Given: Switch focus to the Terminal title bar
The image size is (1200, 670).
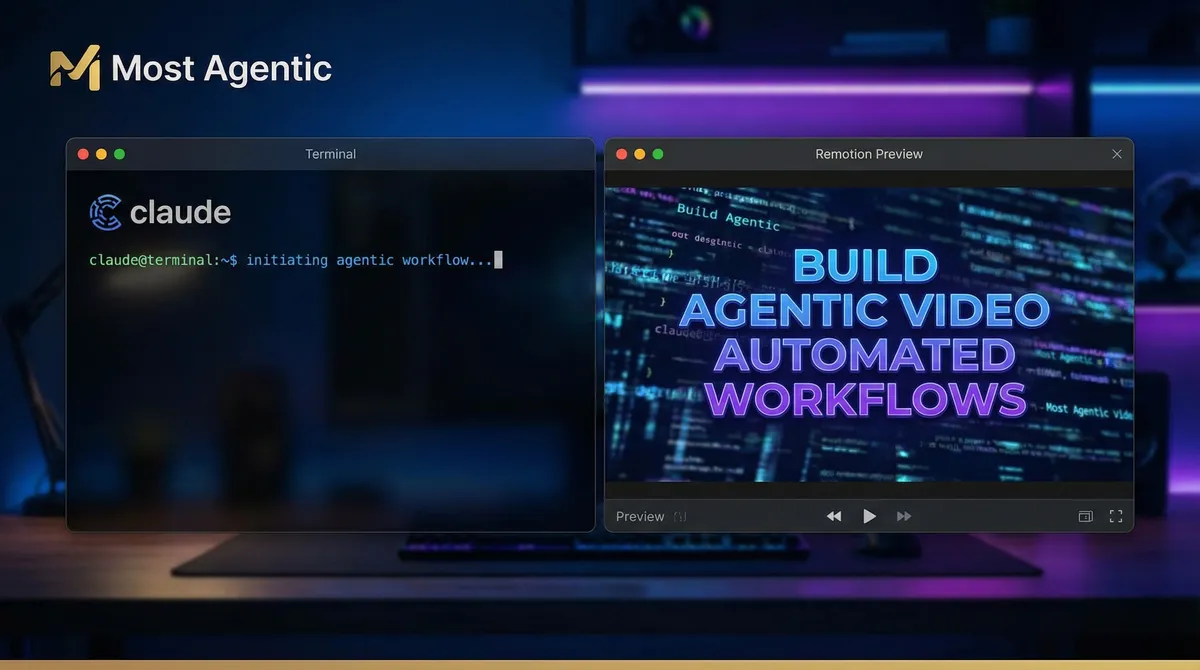Looking at the screenshot, I should point(330,154).
